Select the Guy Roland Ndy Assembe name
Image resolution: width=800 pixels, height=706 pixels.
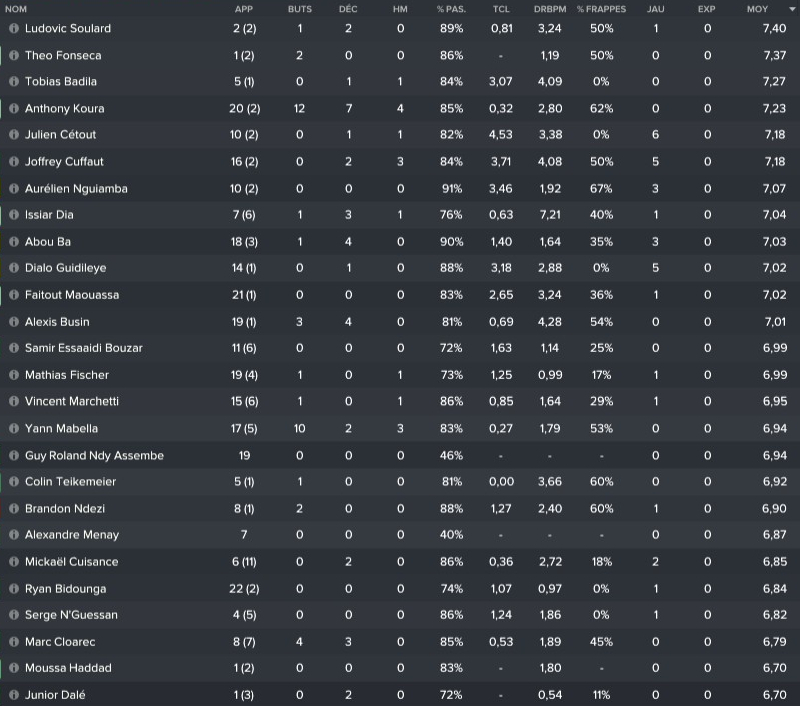tap(94, 456)
